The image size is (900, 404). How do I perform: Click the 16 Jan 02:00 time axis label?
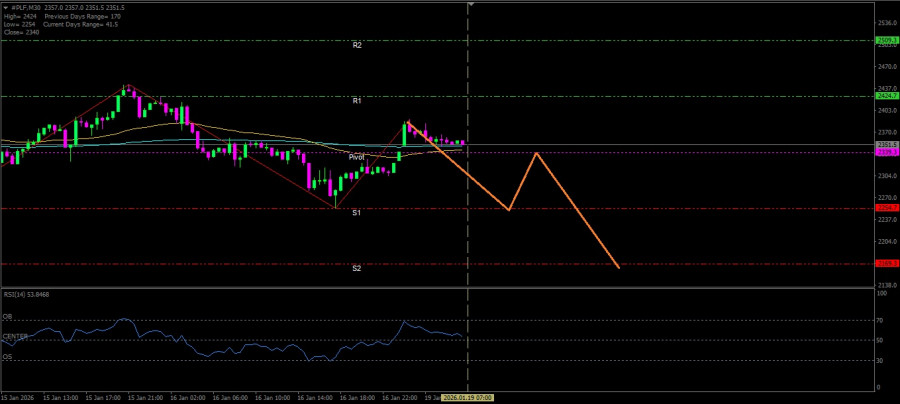click(188, 398)
